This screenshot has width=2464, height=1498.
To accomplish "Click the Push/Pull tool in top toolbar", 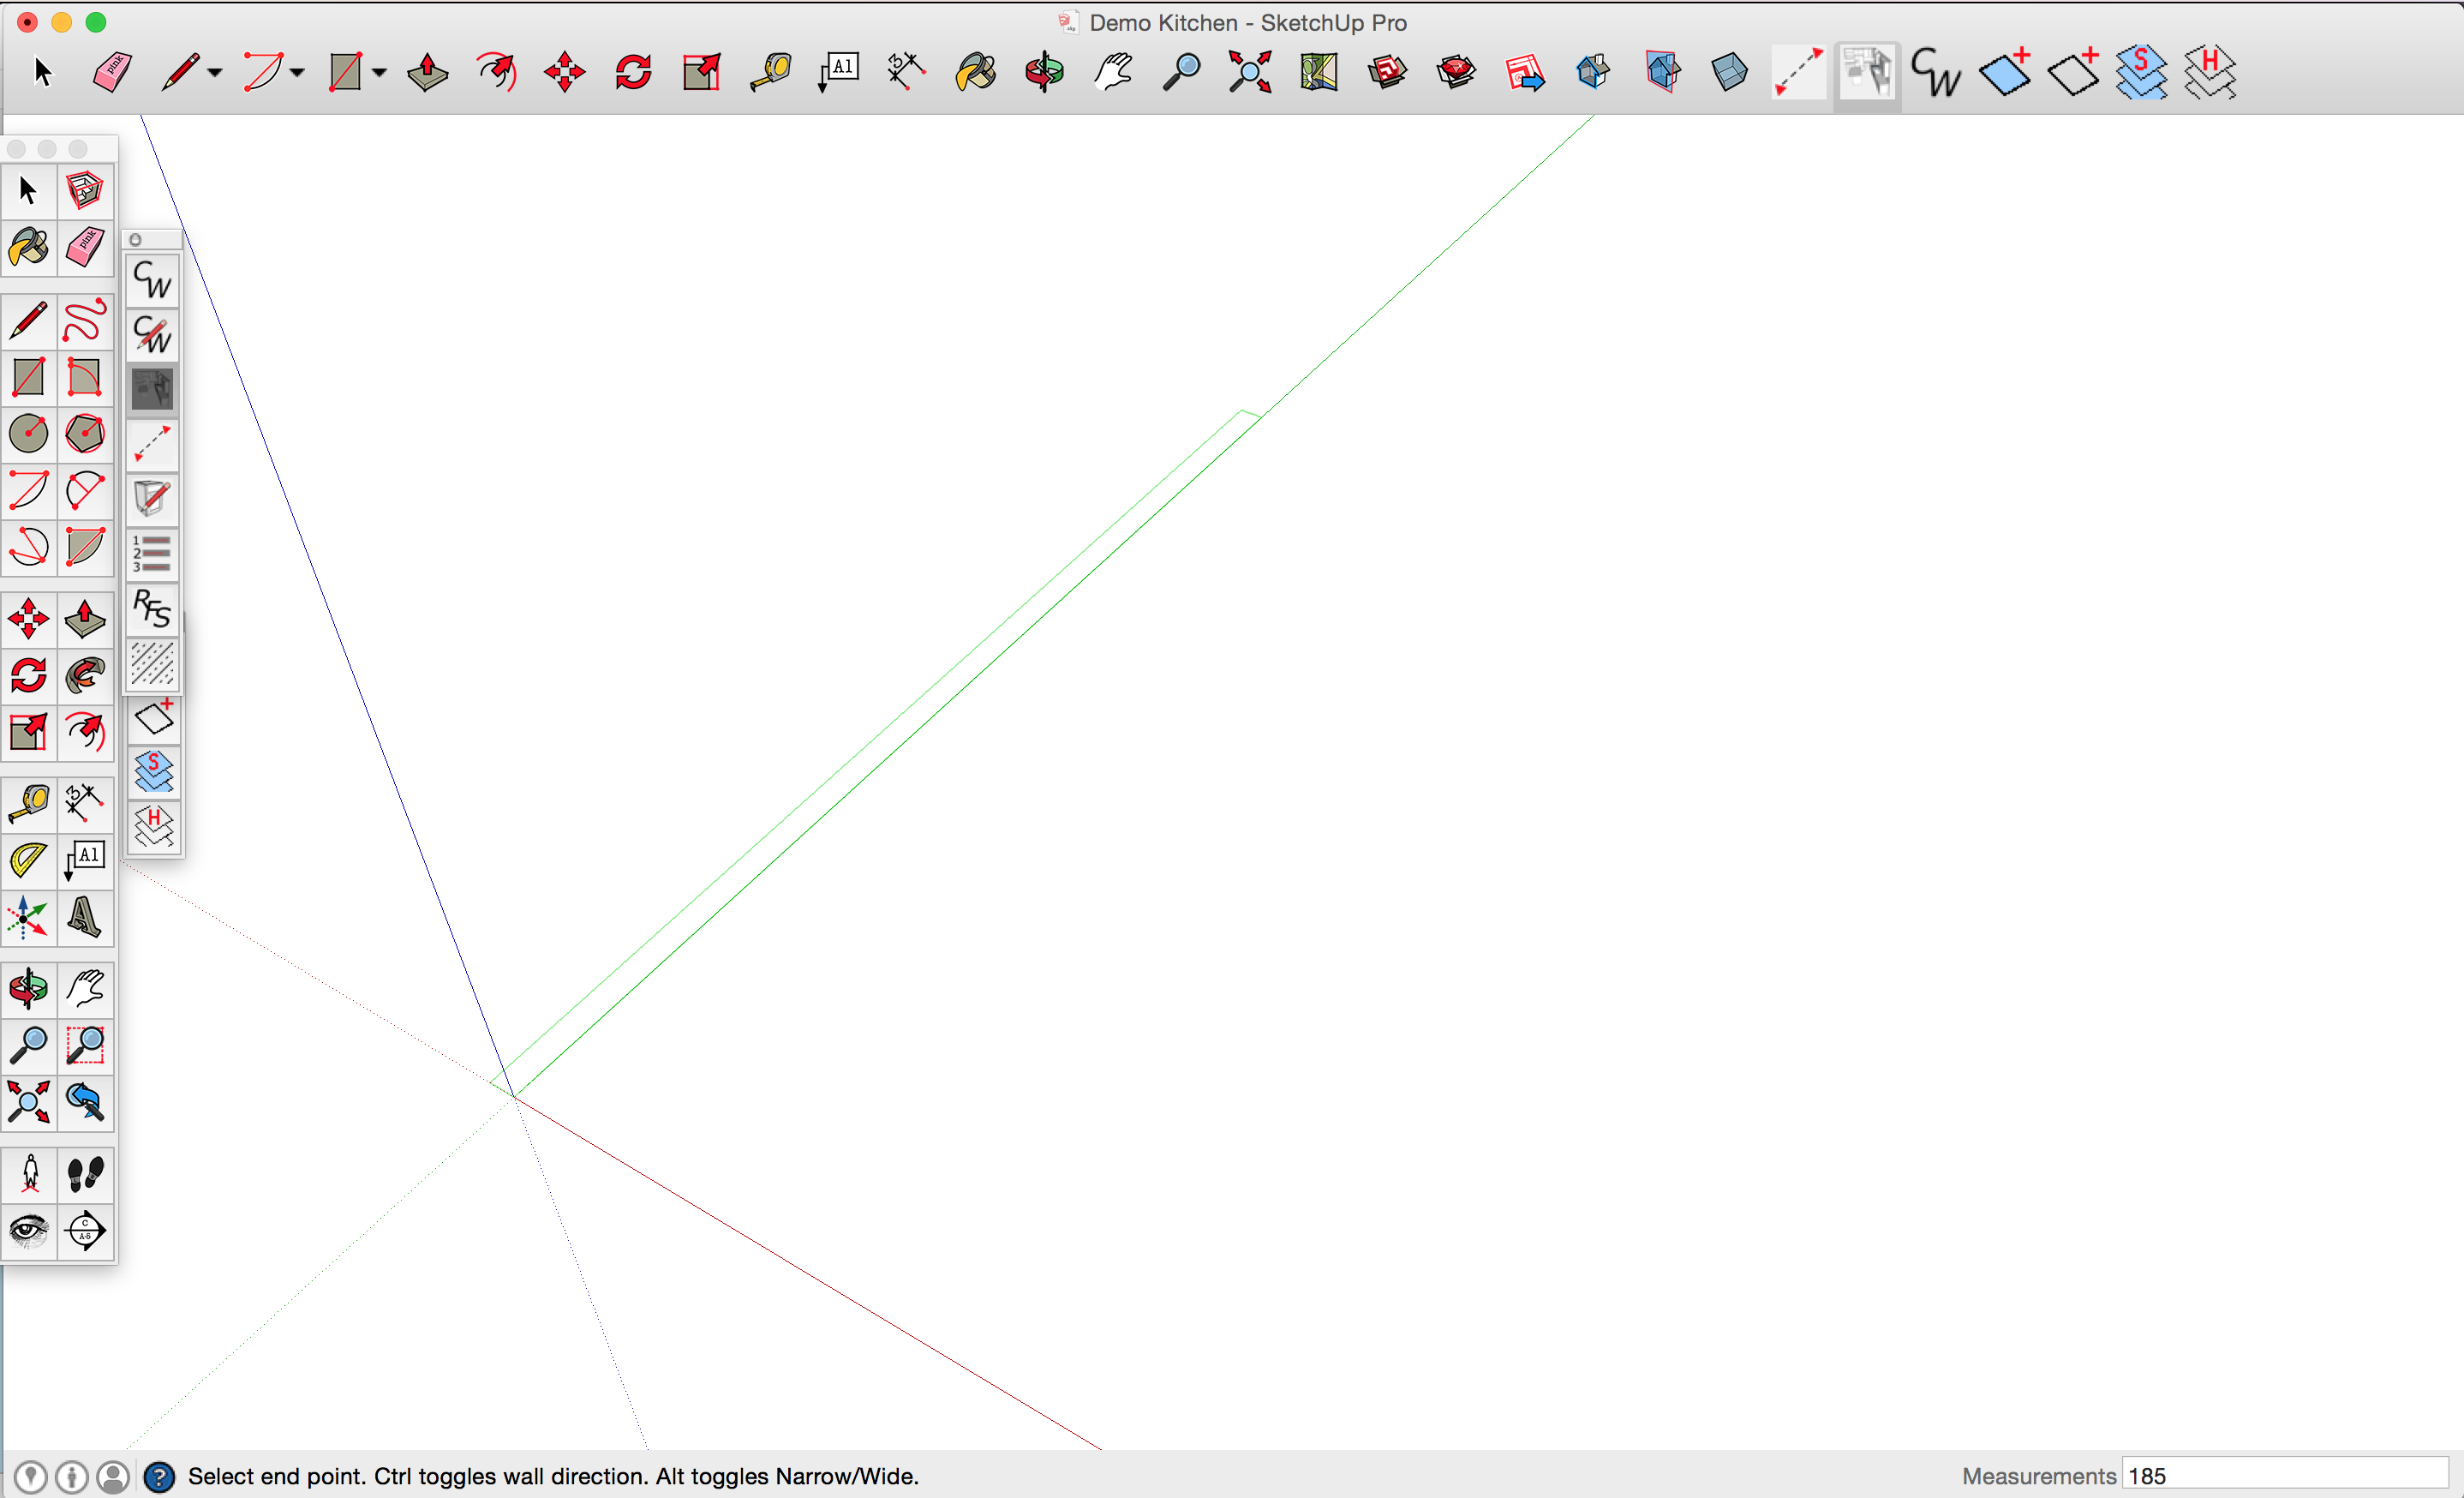I will tap(428, 72).
